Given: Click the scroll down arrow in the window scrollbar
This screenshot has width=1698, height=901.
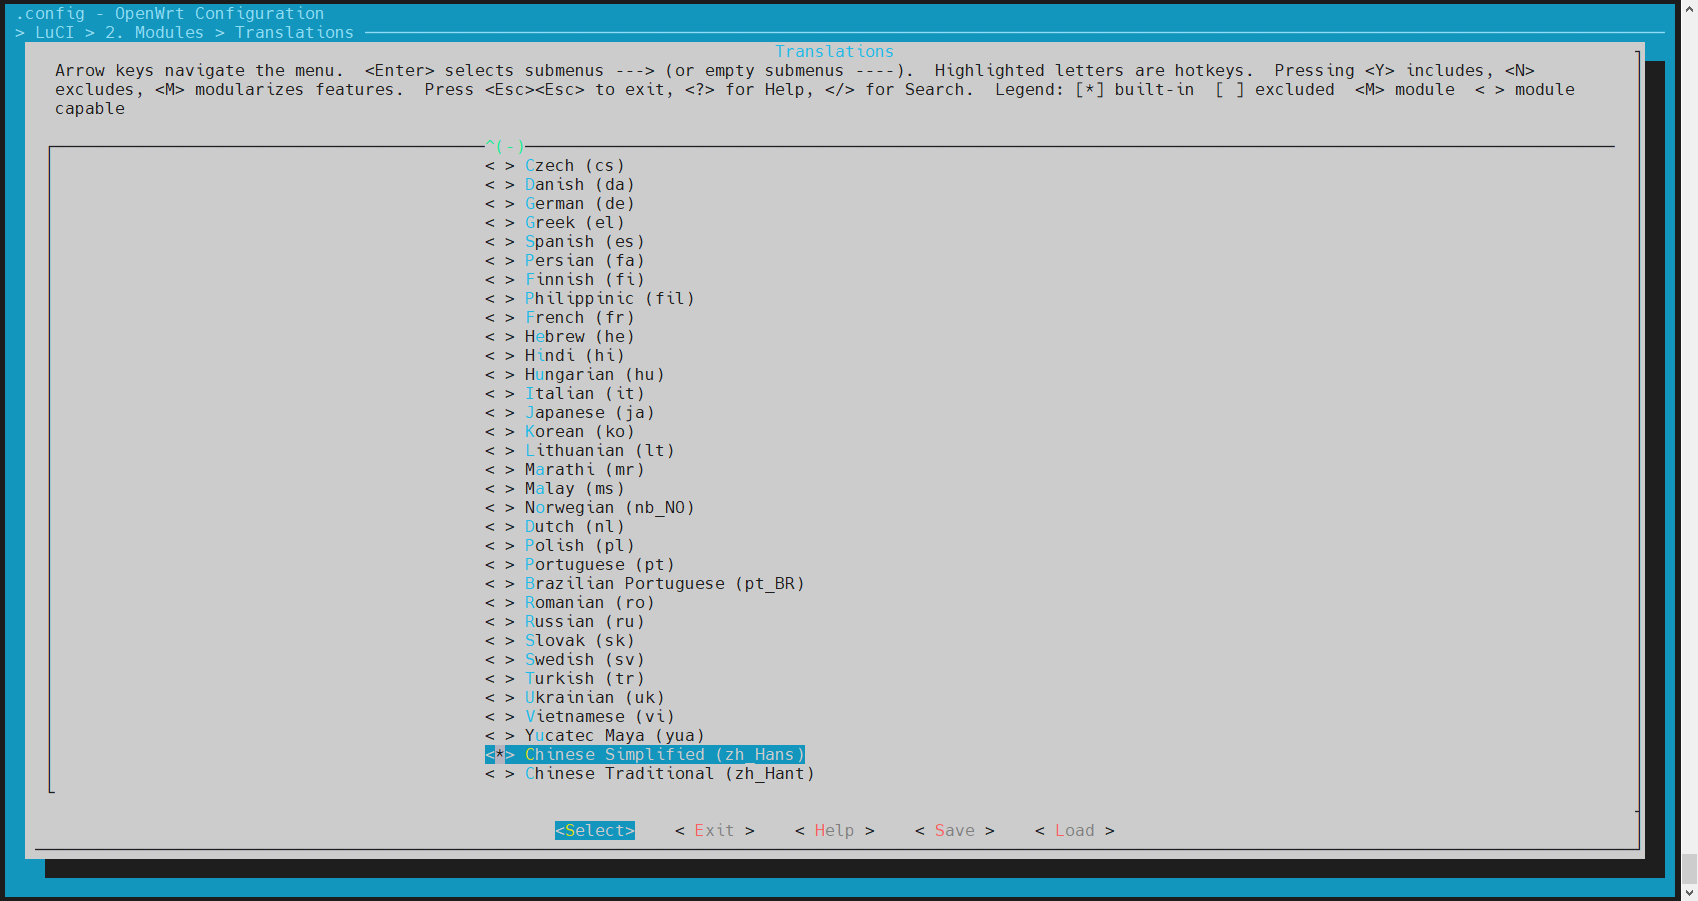Looking at the screenshot, I should pos(1689,891).
